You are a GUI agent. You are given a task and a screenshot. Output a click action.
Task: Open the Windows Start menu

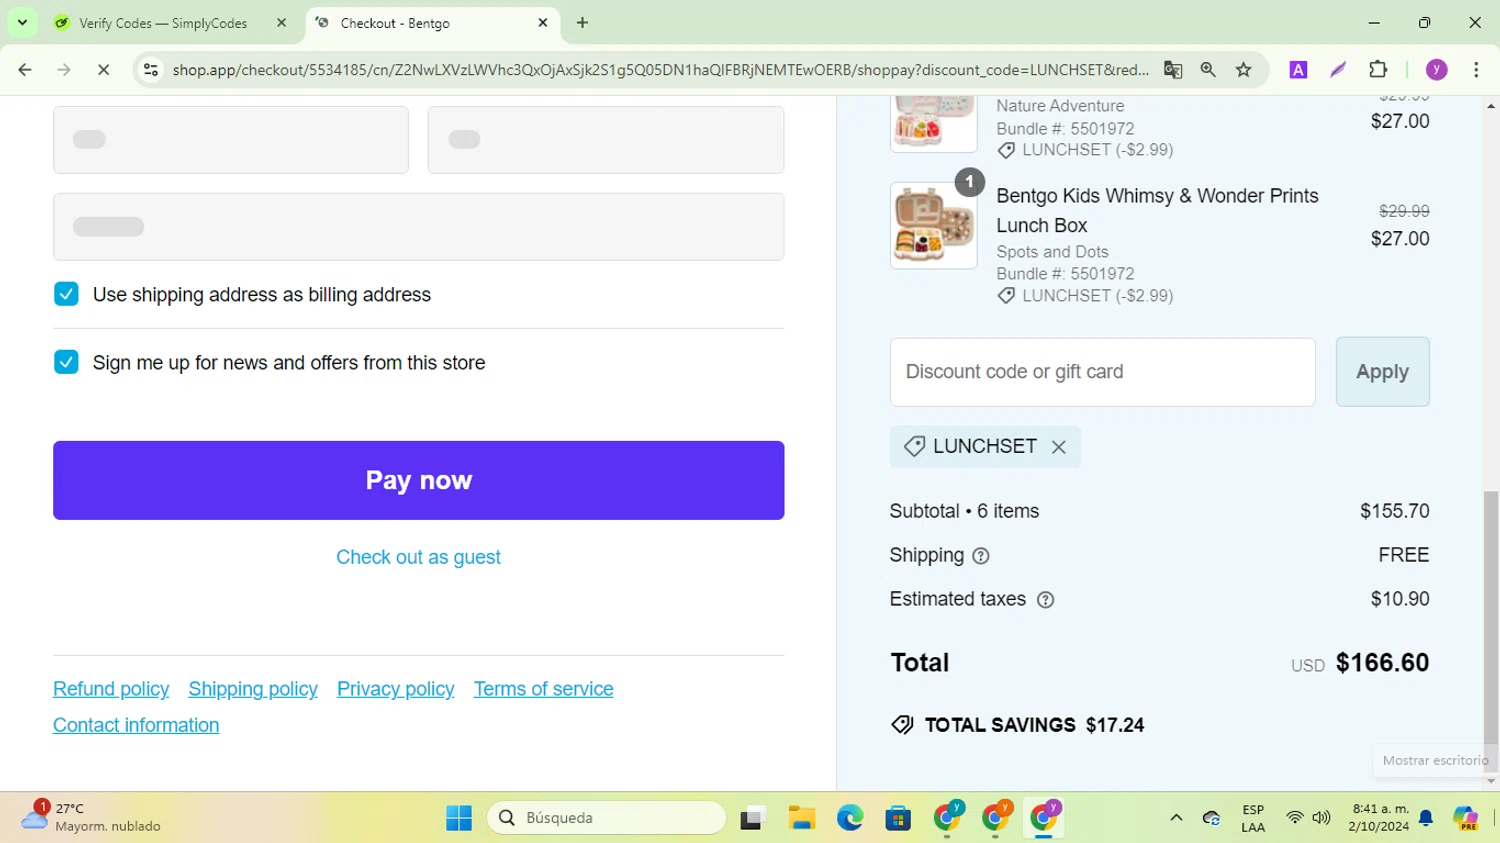(459, 818)
